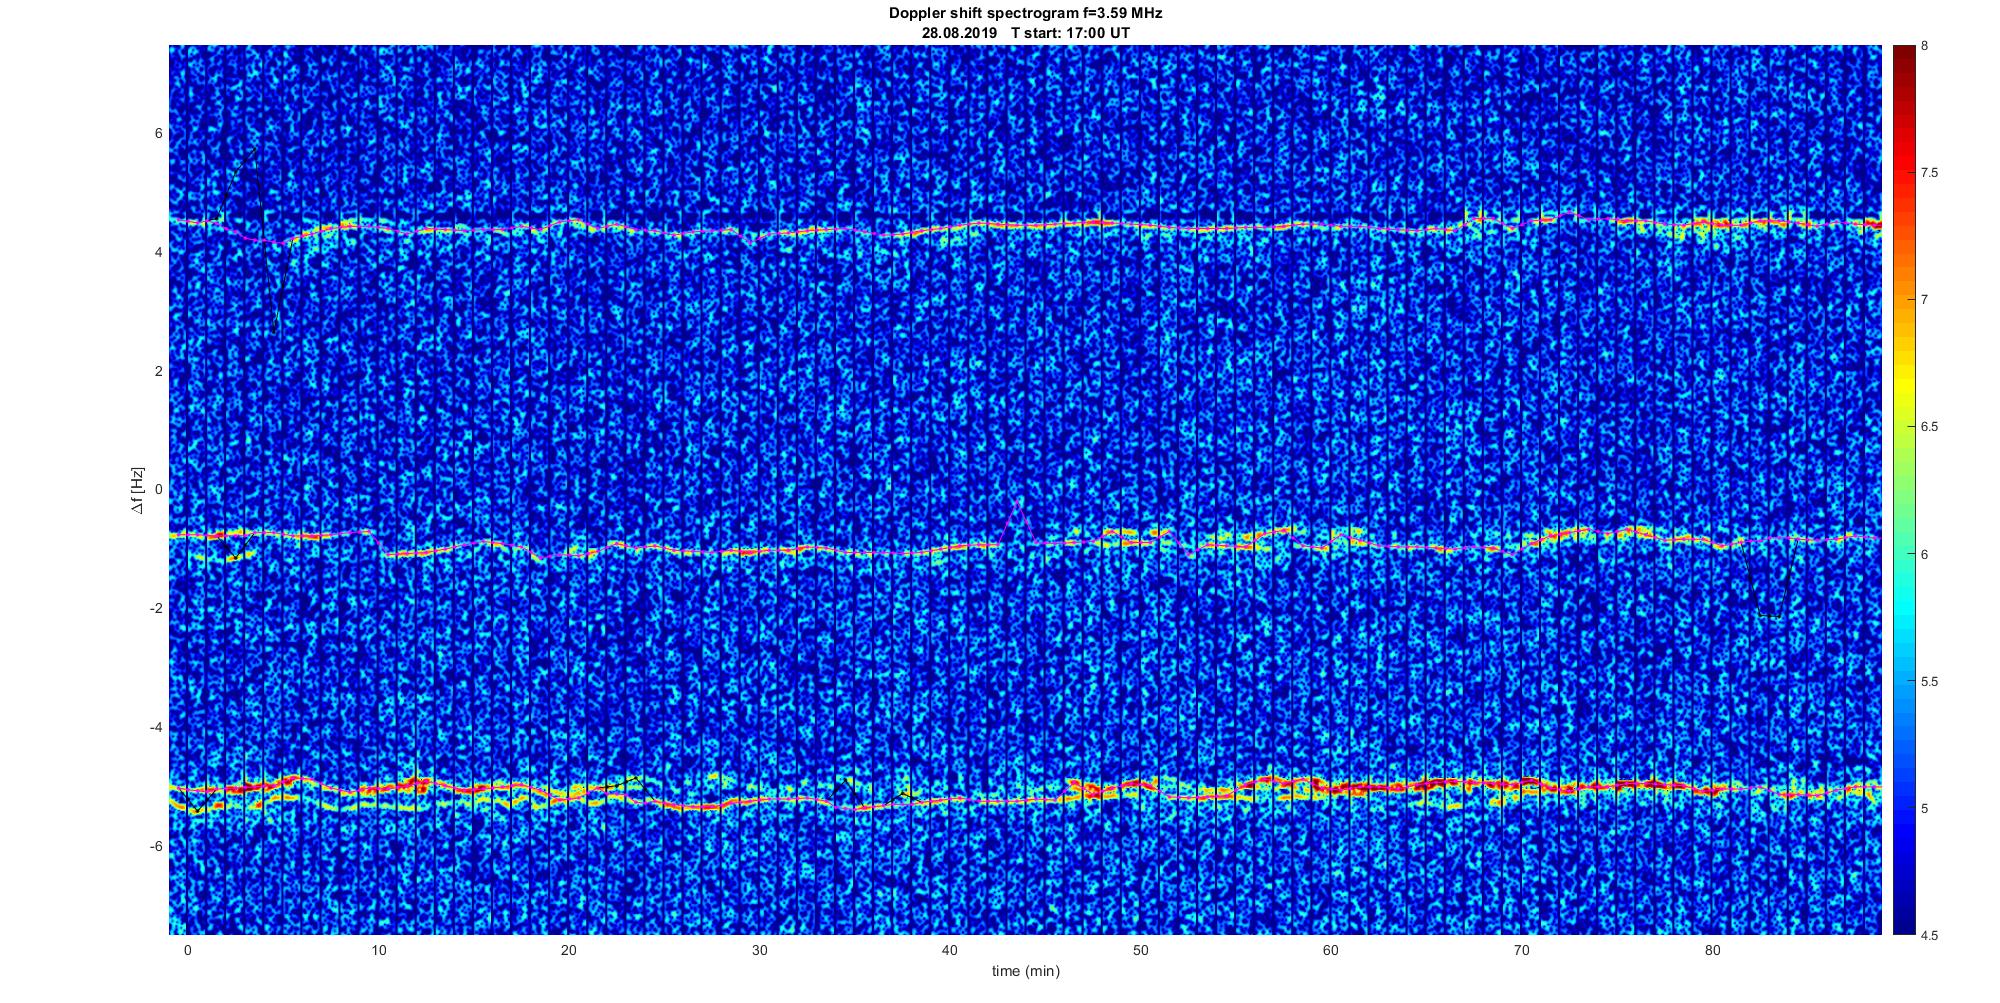This screenshot has height=1003, width=2000.
Task: Click y-axis tick label '4'
Action: click(159, 253)
